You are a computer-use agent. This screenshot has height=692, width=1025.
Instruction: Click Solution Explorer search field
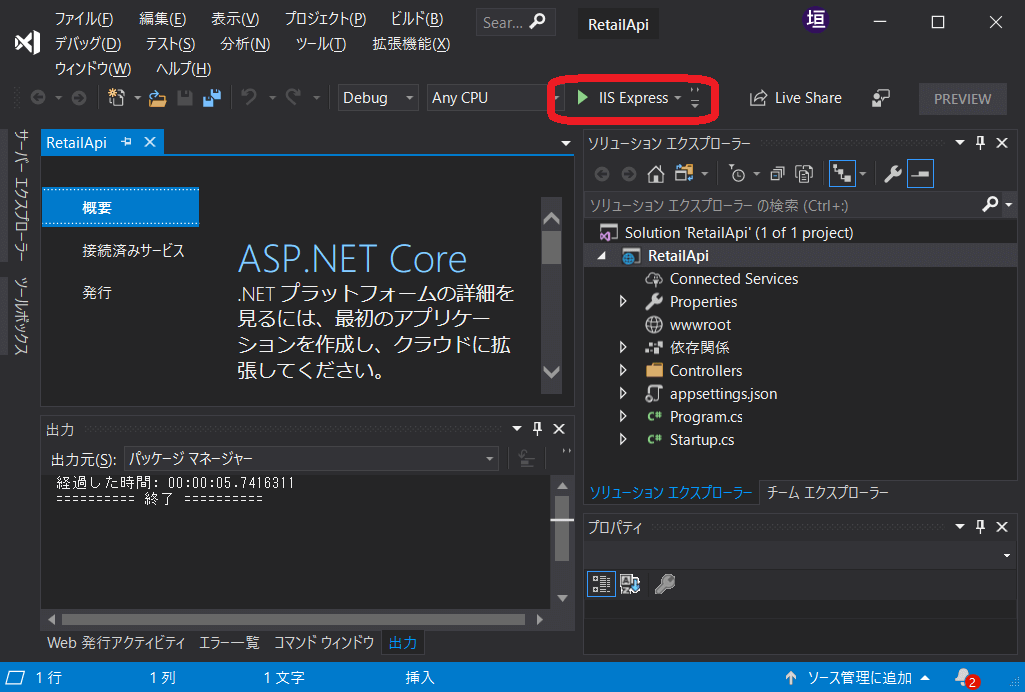782,206
